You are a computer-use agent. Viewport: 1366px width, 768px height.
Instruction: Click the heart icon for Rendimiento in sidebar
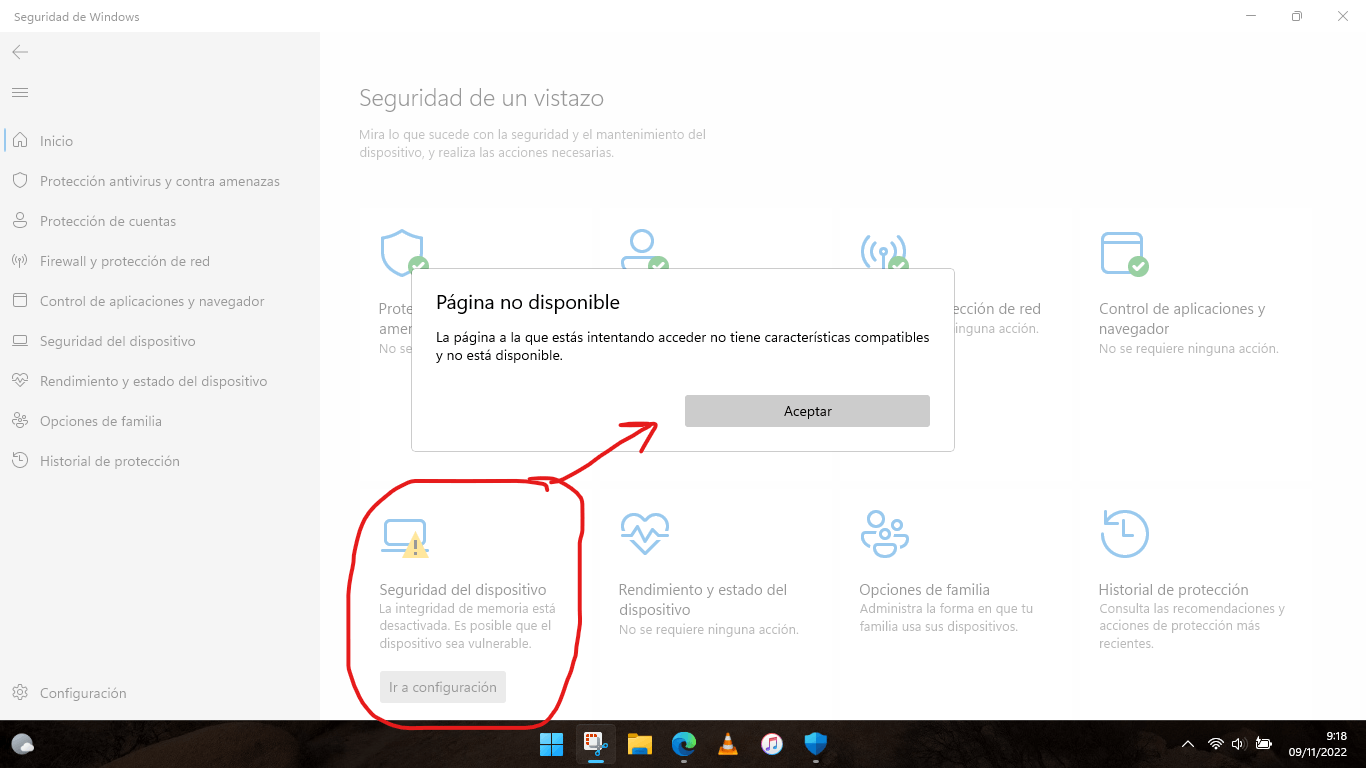(x=20, y=381)
